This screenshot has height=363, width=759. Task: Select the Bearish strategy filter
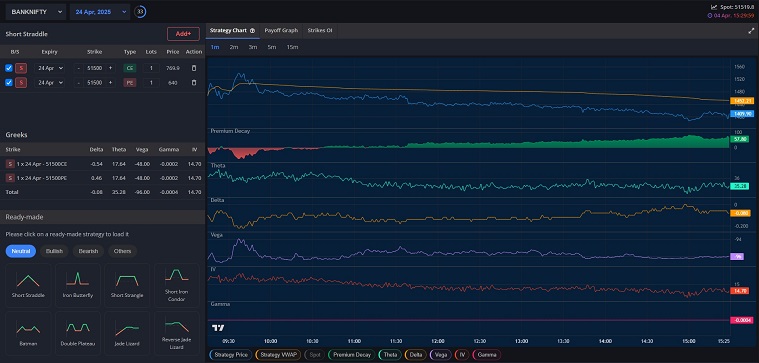(x=89, y=251)
